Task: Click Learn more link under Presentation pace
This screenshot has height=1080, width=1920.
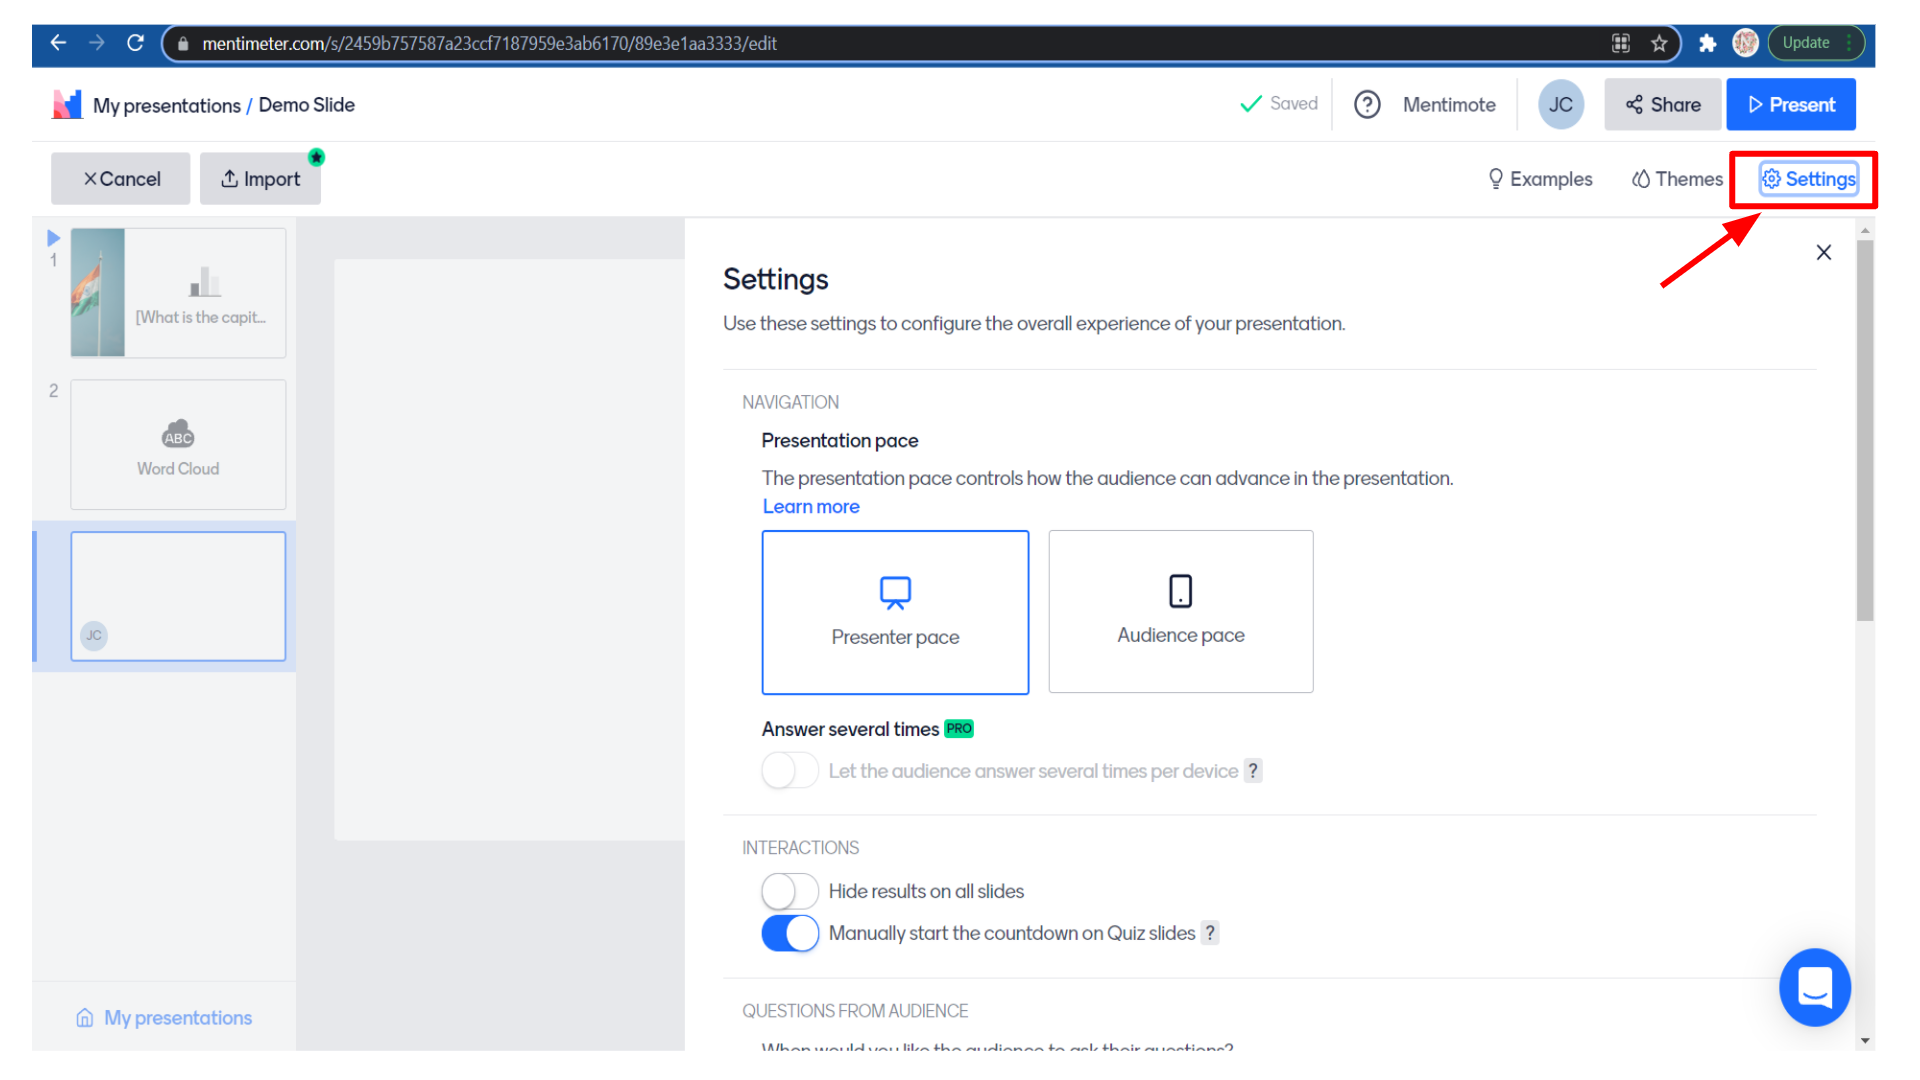Action: coord(811,506)
